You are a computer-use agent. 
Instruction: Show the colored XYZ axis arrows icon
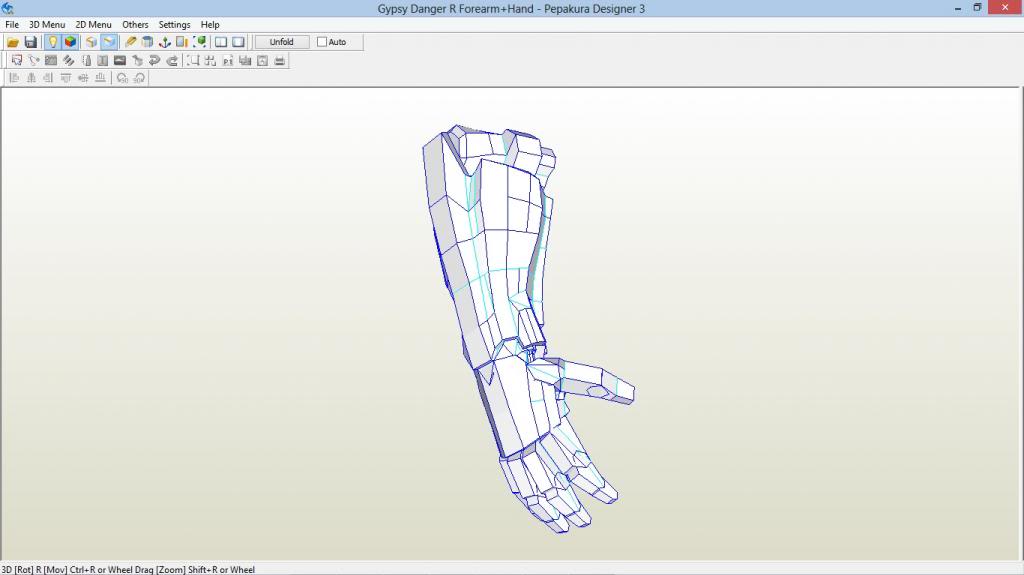(165, 42)
